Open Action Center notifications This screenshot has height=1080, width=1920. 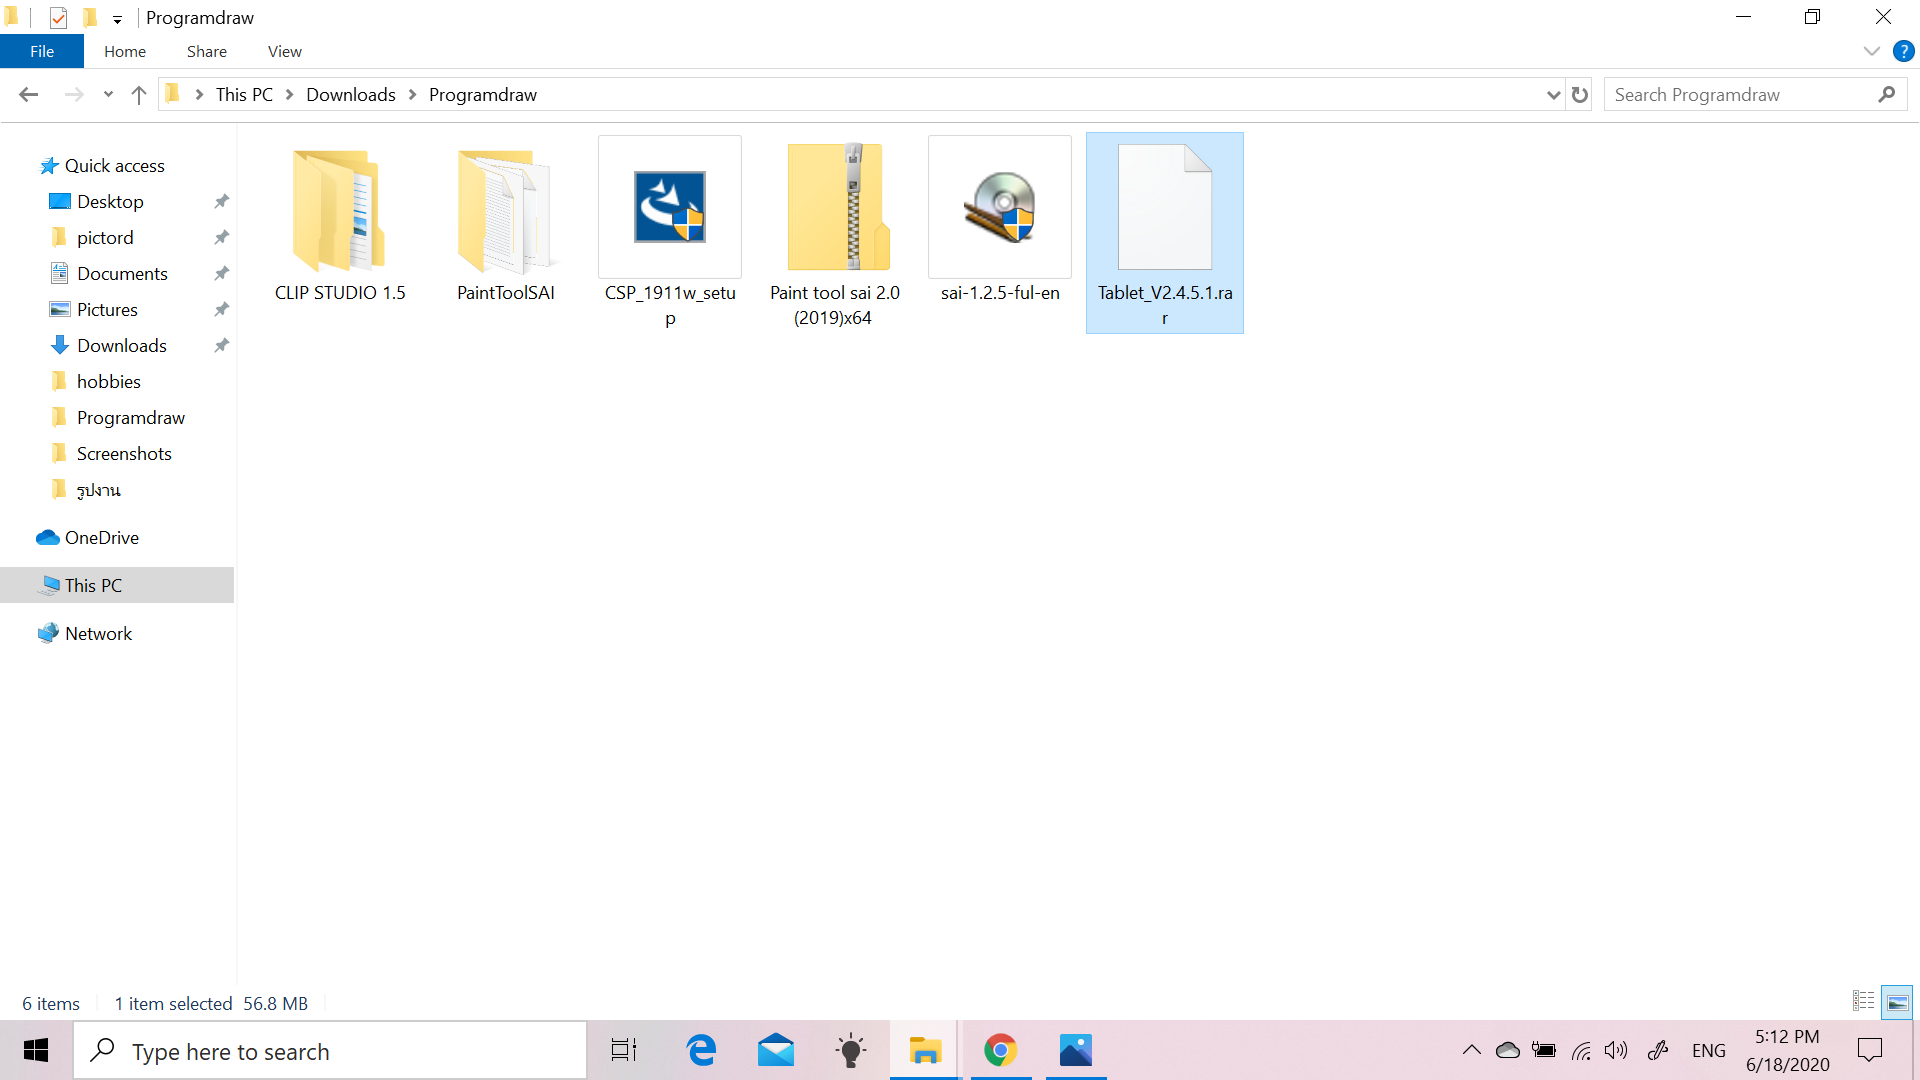pyautogui.click(x=1870, y=1050)
